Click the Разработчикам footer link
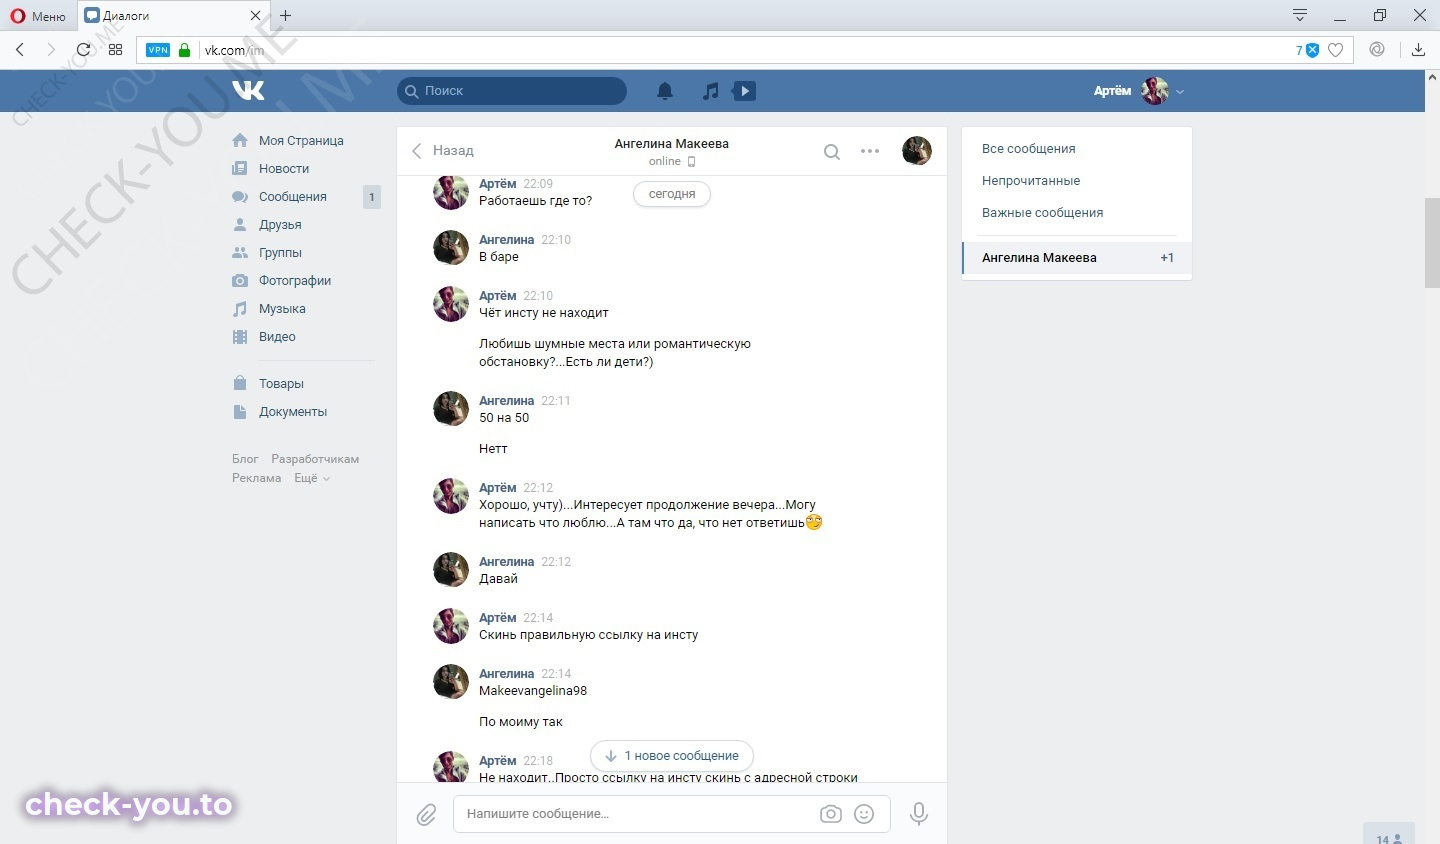The image size is (1440, 844). pos(315,459)
